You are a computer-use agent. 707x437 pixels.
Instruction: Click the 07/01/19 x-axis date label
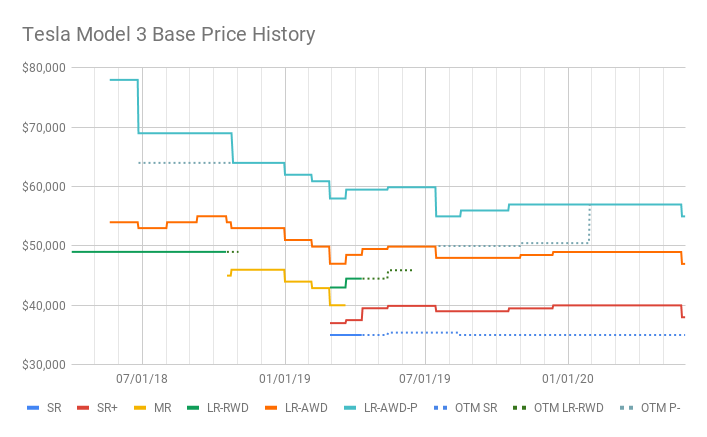click(426, 380)
